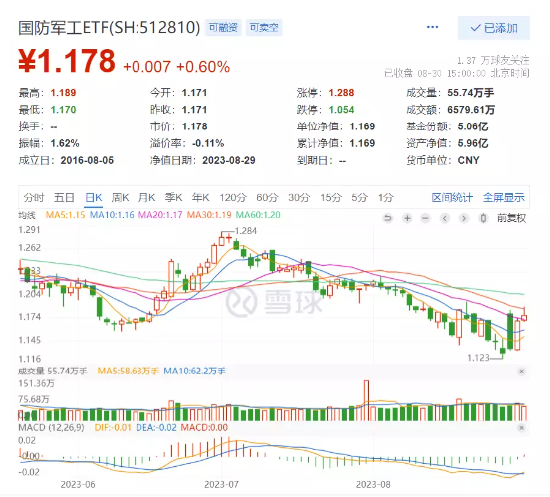The height and width of the screenshot is (497, 550).
Task: Switch to the 分时 tab
Action: tap(34, 197)
